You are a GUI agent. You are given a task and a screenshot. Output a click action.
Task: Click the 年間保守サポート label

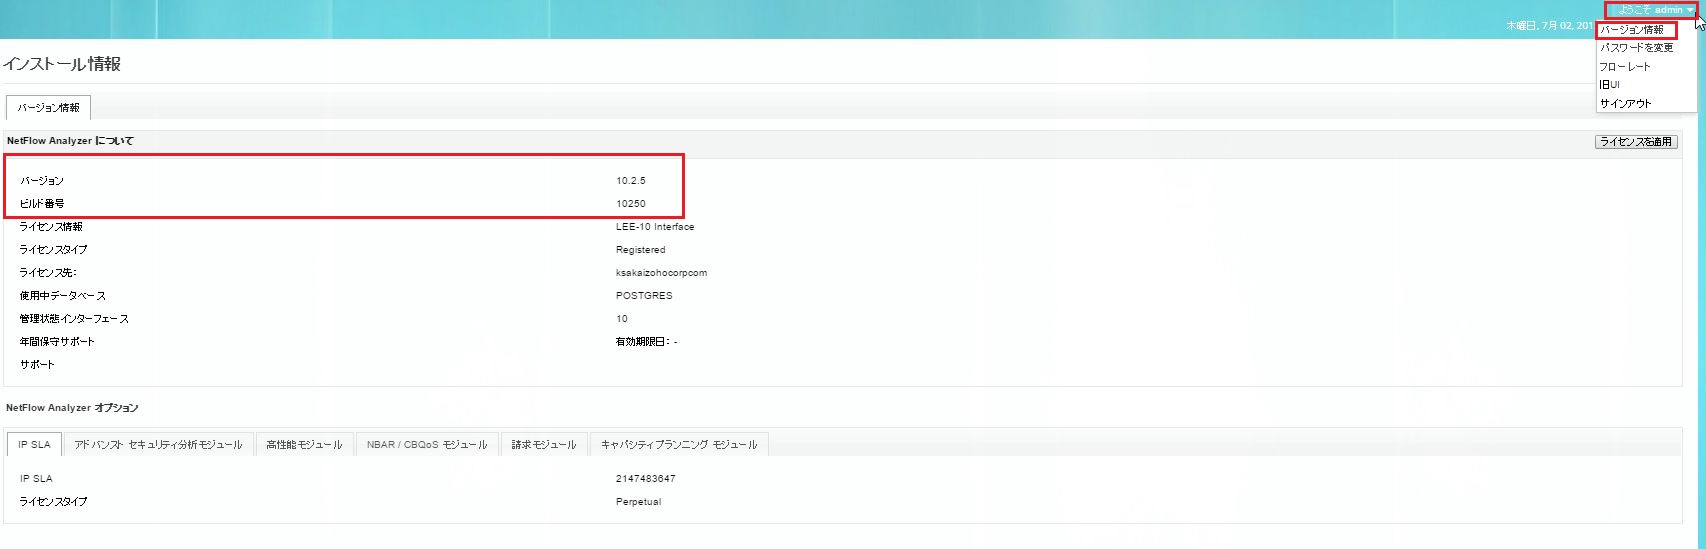(57, 342)
